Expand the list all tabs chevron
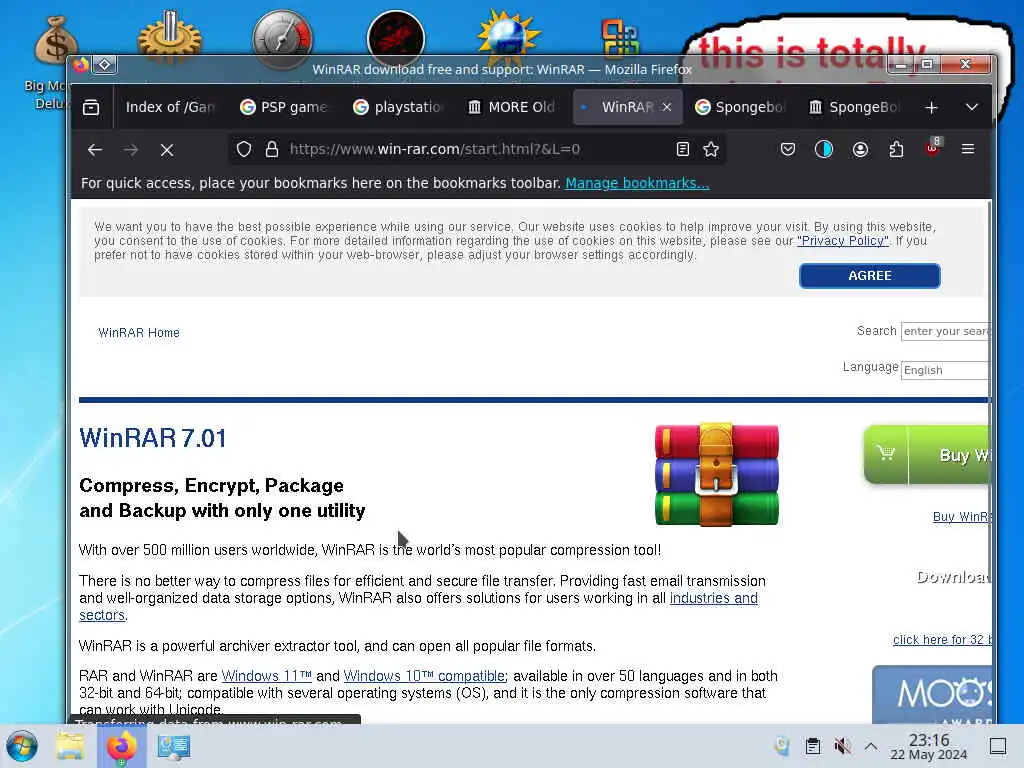Viewport: 1024px width, 768px height. (972, 108)
